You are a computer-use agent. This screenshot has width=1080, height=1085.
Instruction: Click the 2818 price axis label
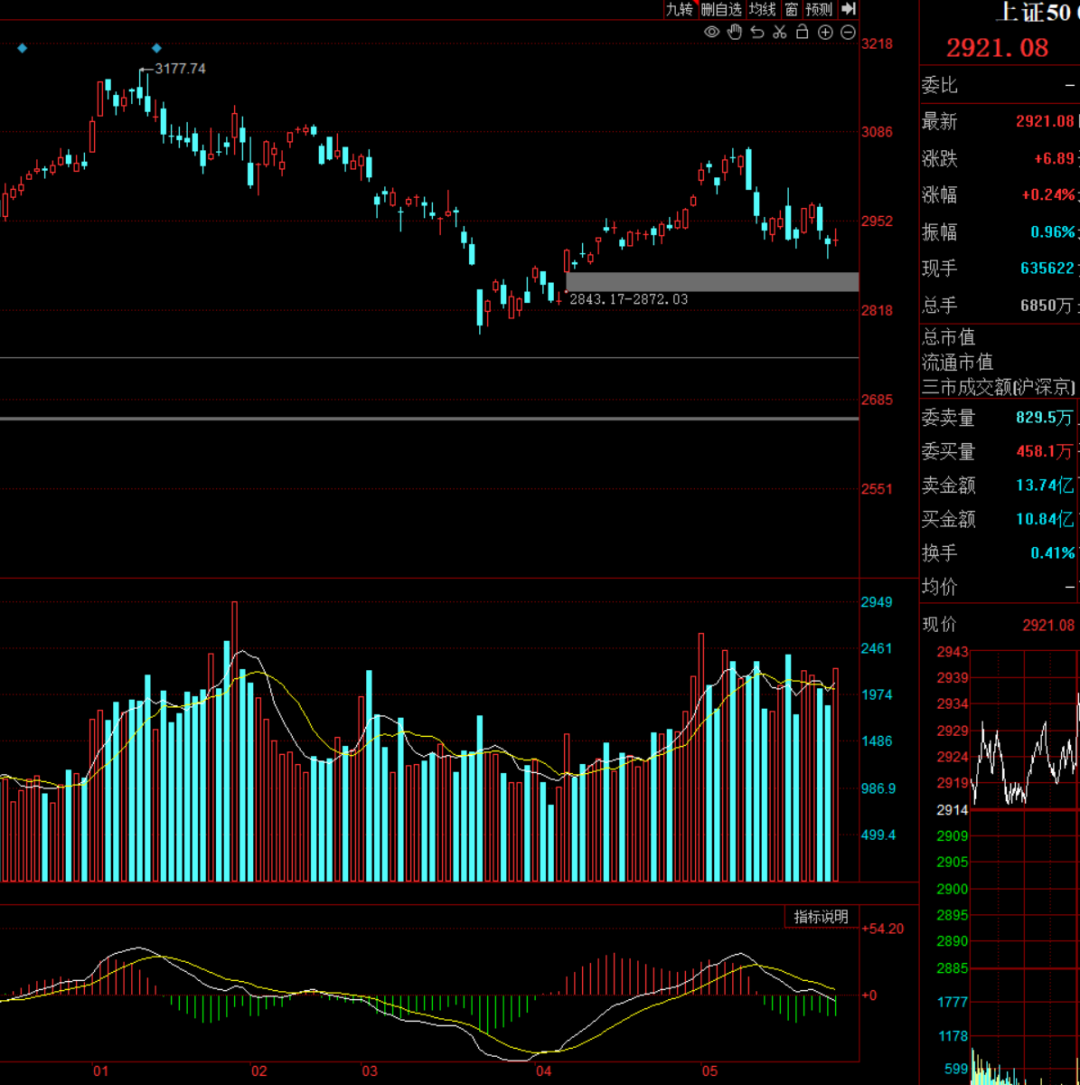[x=877, y=311]
